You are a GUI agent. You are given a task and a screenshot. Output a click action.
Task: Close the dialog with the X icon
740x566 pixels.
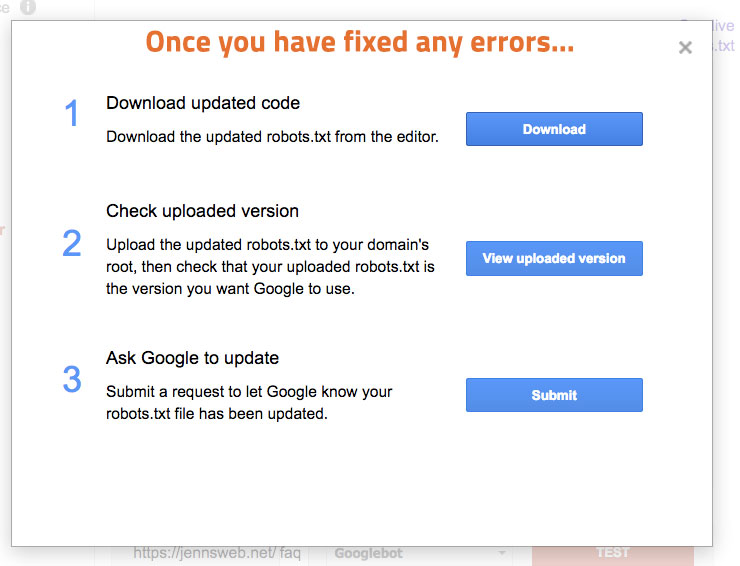click(x=685, y=47)
